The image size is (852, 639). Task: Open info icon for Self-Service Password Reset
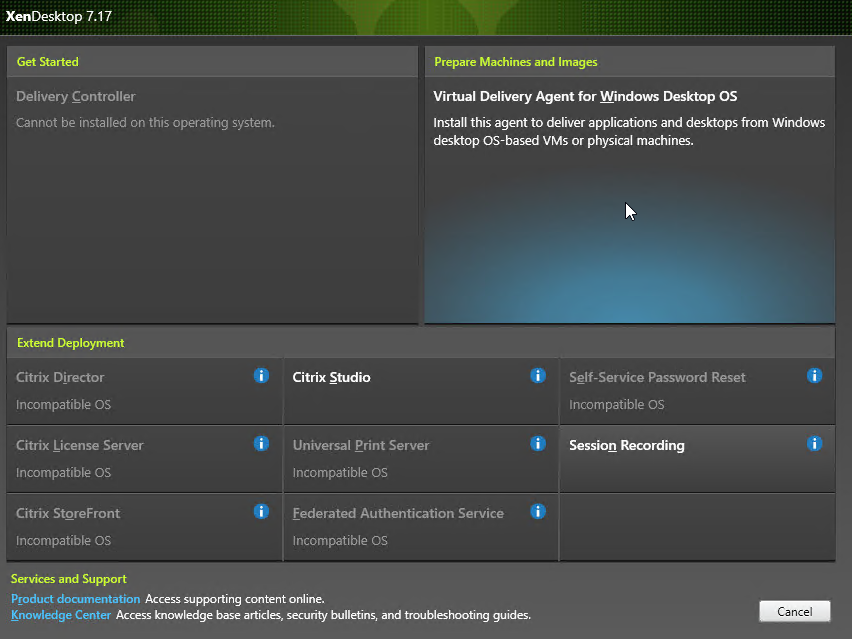point(815,375)
